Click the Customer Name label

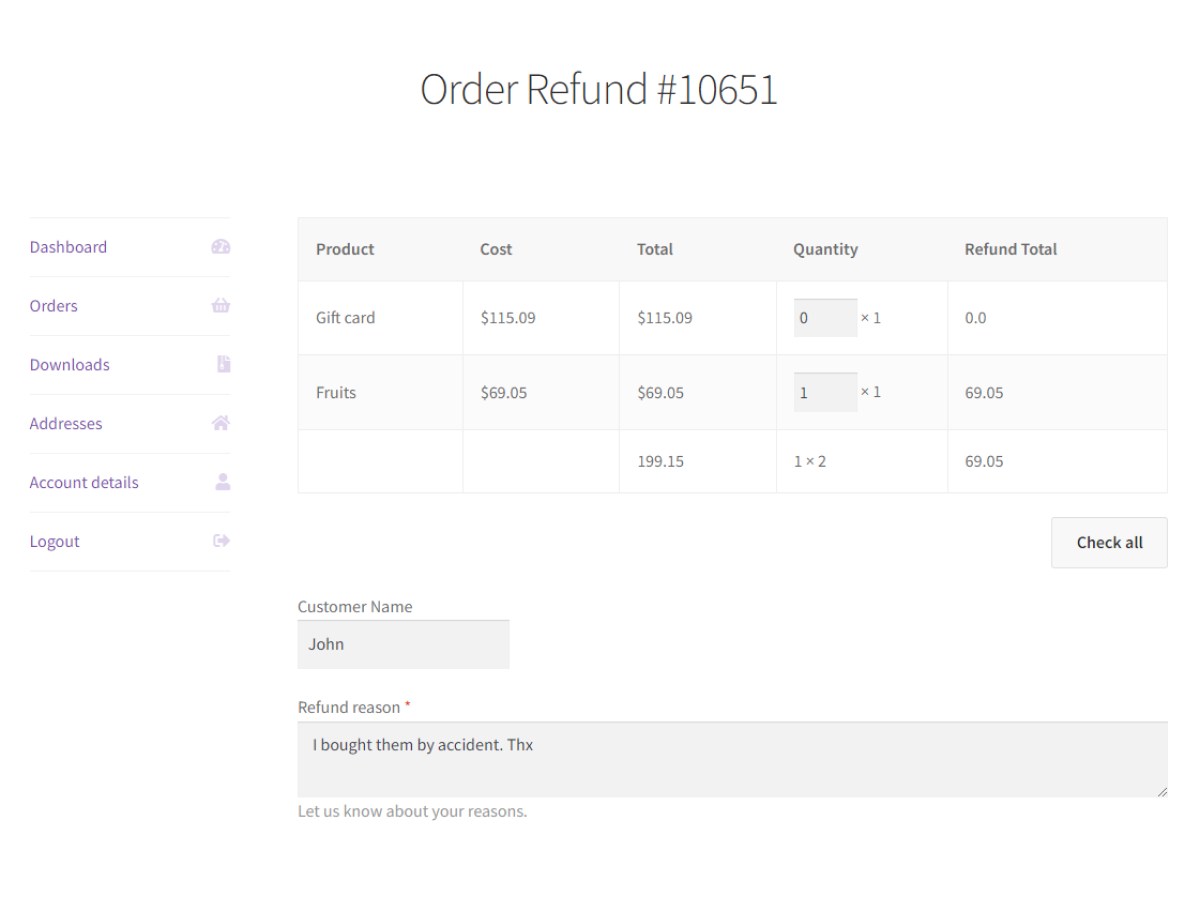355,606
